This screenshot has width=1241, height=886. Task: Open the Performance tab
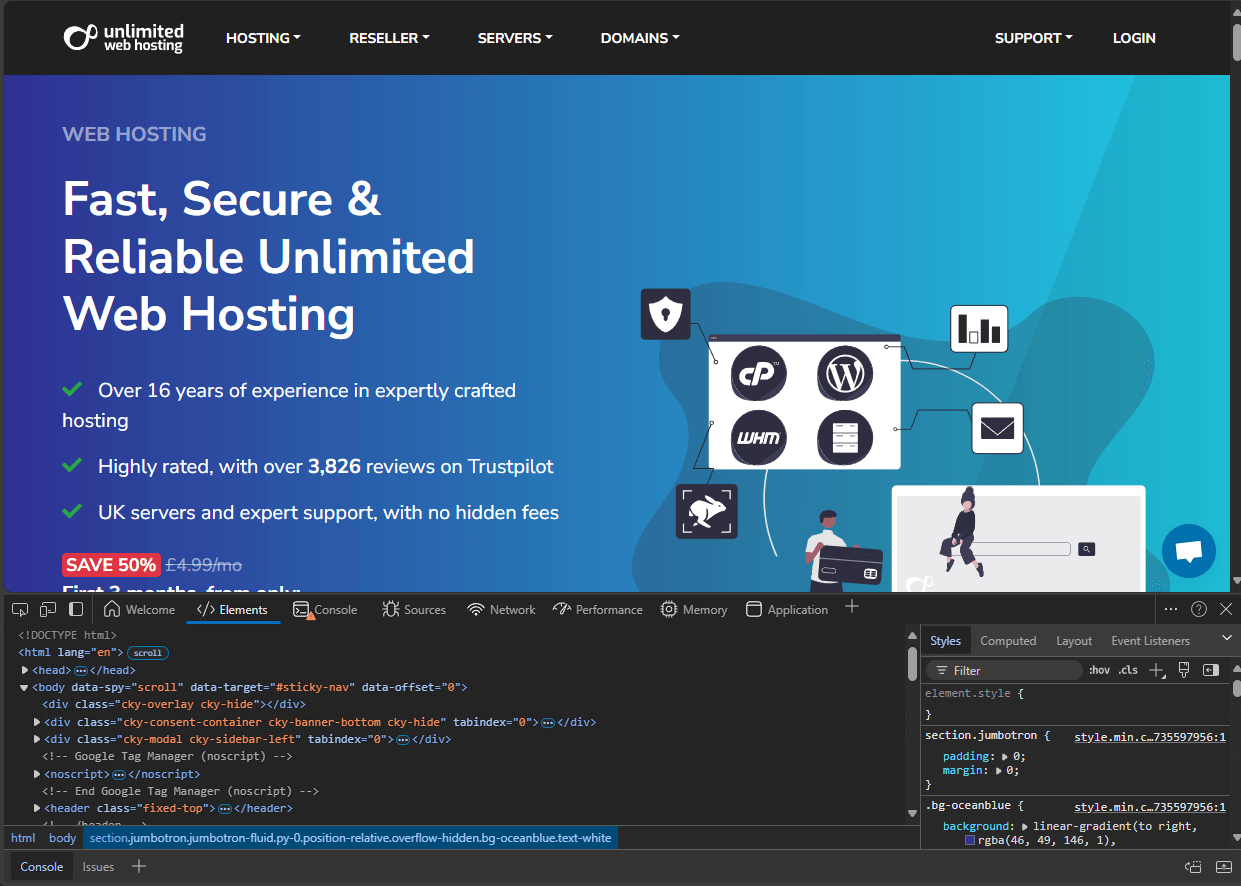[x=598, y=609]
